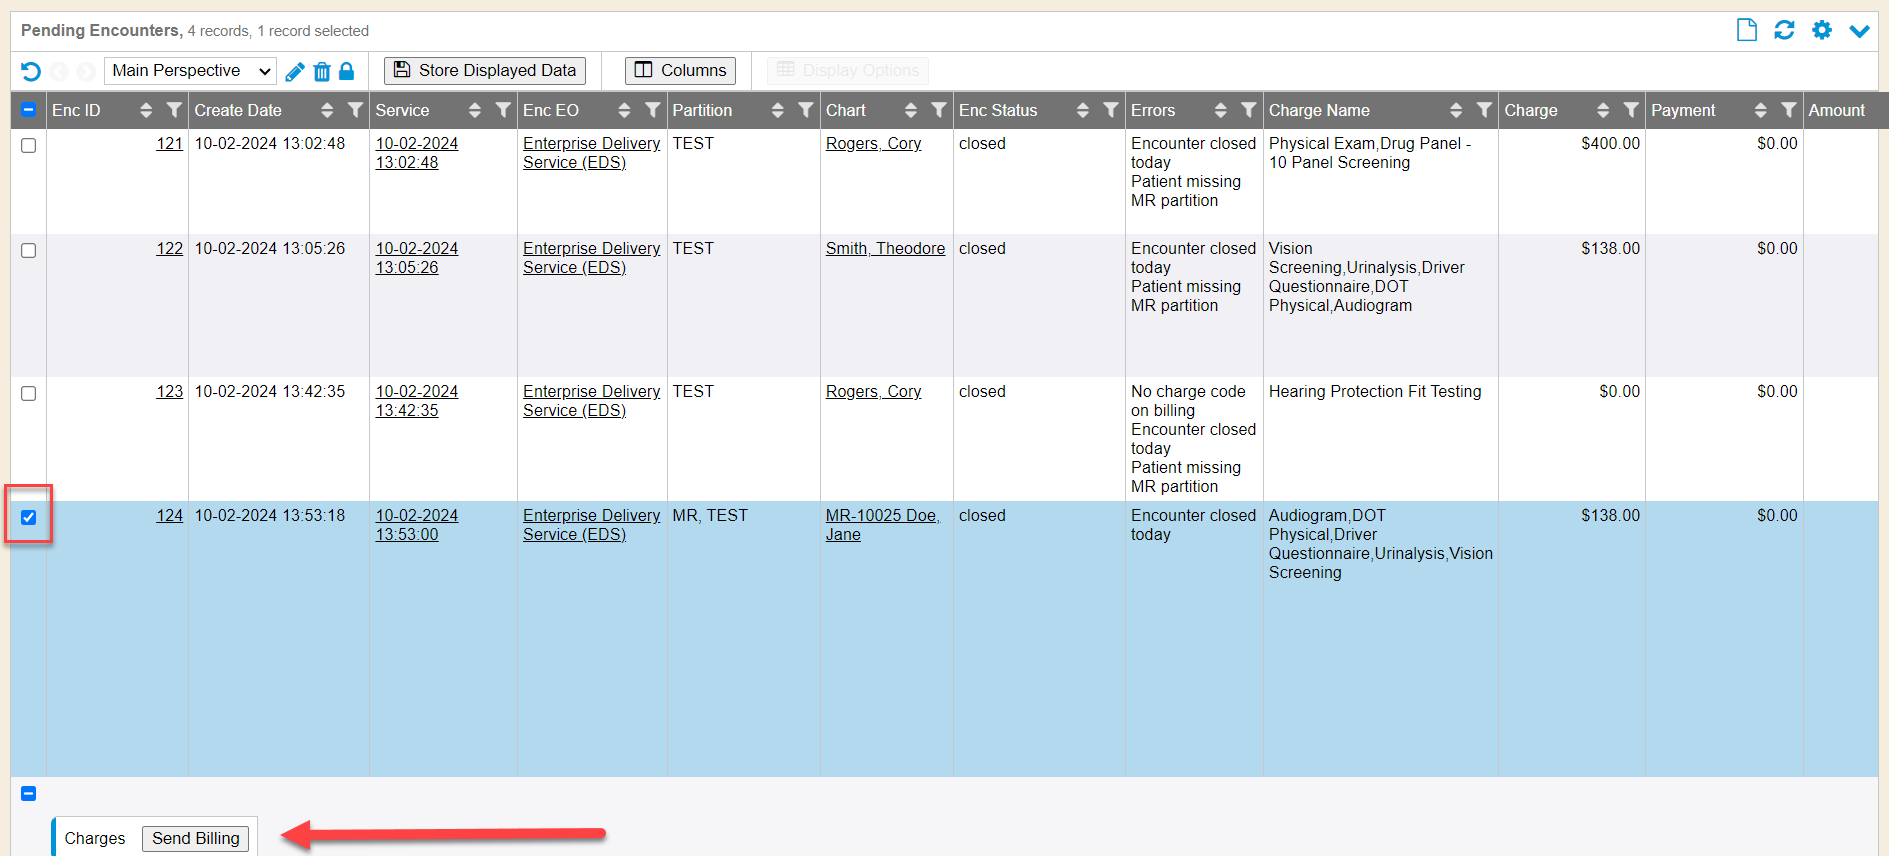Viewport: 1889px width, 856px height.
Task: Open the Main Perspective dropdown
Action: pos(190,71)
